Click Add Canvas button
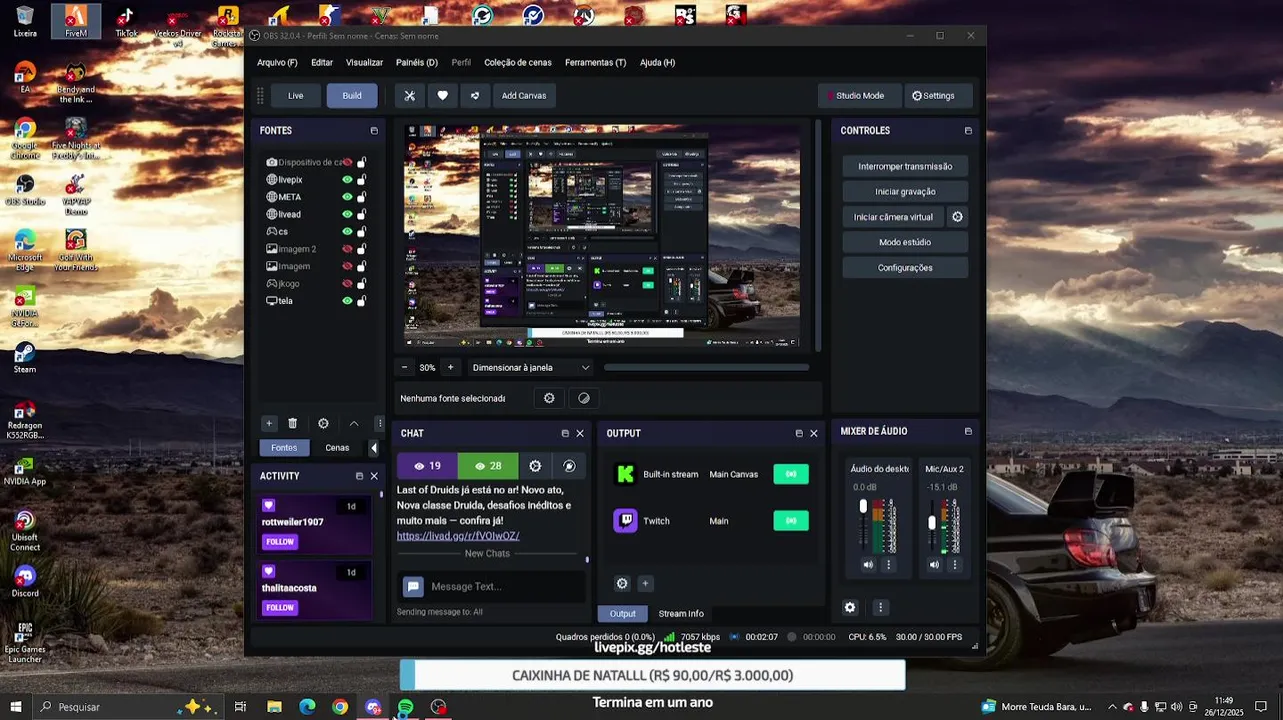Viewport: 1283px width, 720px height. pos(524,96)
